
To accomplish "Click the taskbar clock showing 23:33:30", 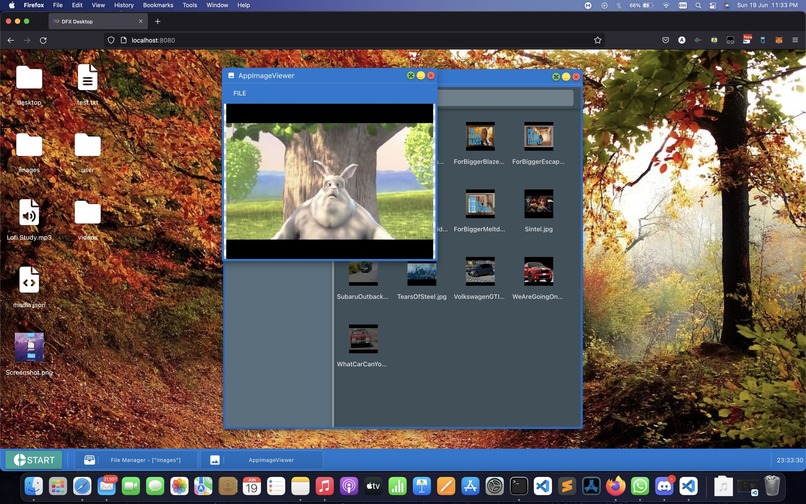I will tap(789, 460).
